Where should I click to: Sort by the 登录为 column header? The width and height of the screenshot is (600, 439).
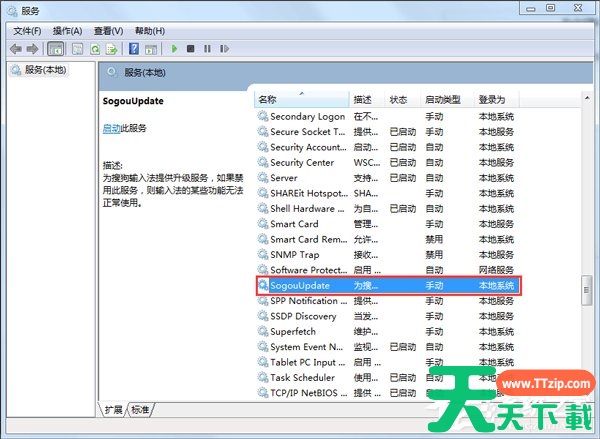tap(497, 100)
